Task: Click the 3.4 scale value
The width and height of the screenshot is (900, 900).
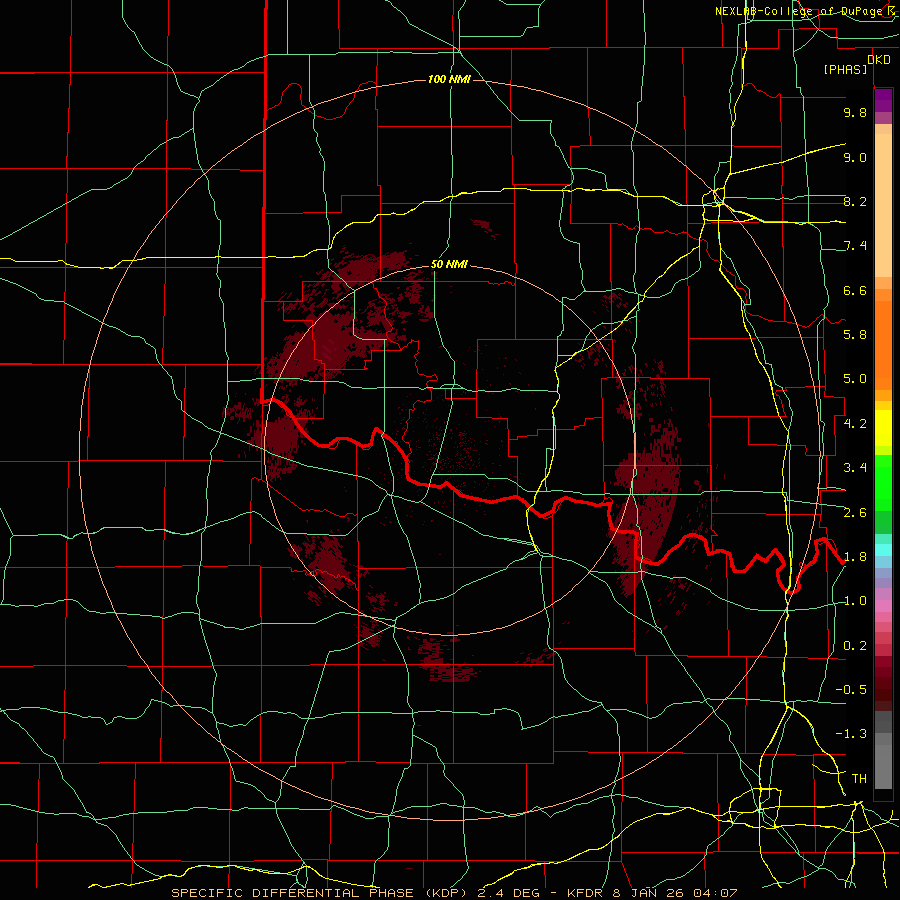Action: pos(855,468)
